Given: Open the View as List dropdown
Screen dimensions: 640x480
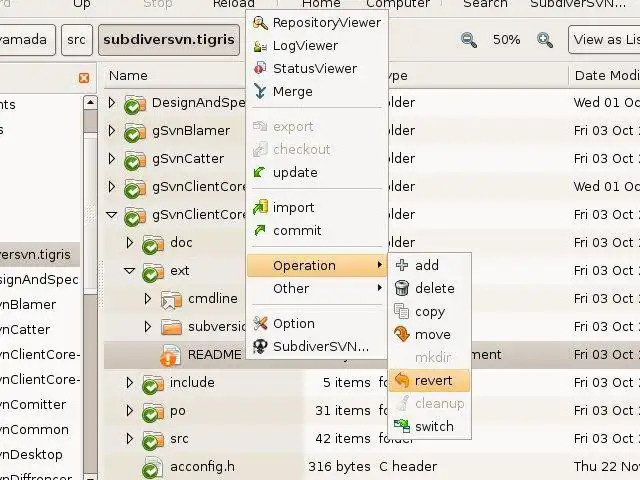Looking at the screenshot, I should click(x=604, y=40).
